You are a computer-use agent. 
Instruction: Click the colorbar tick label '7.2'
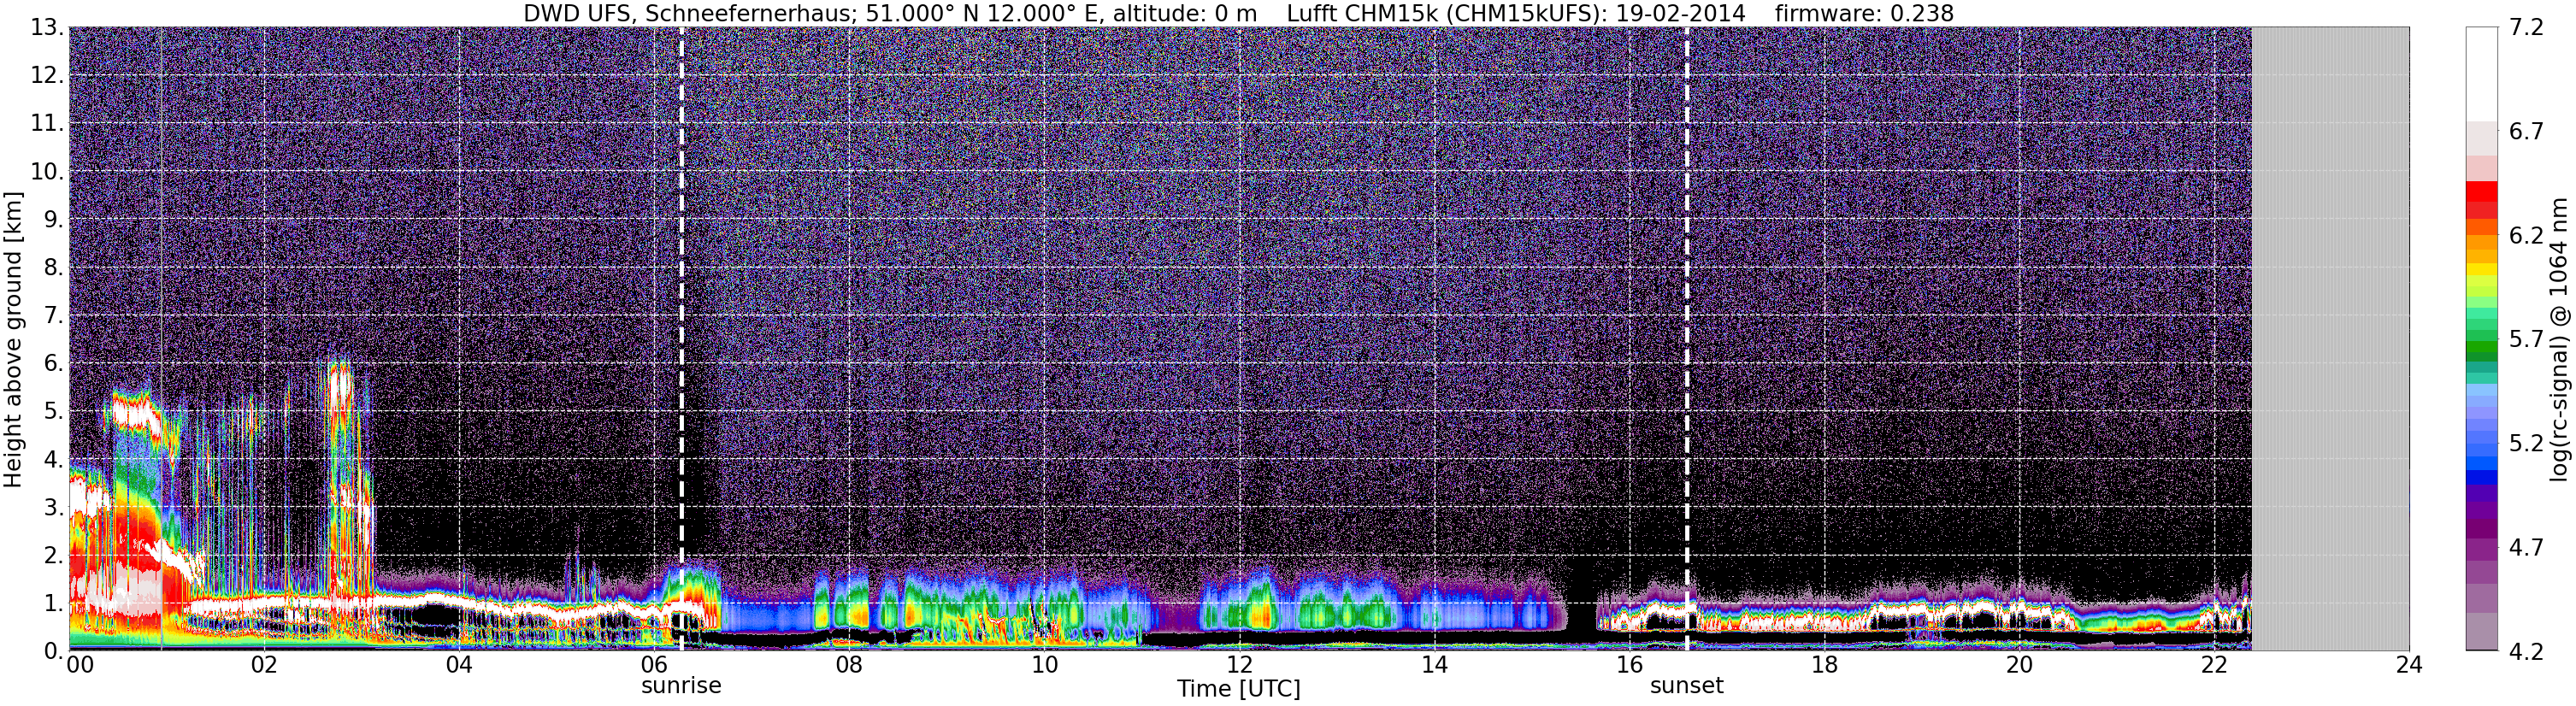point(2526,28)
